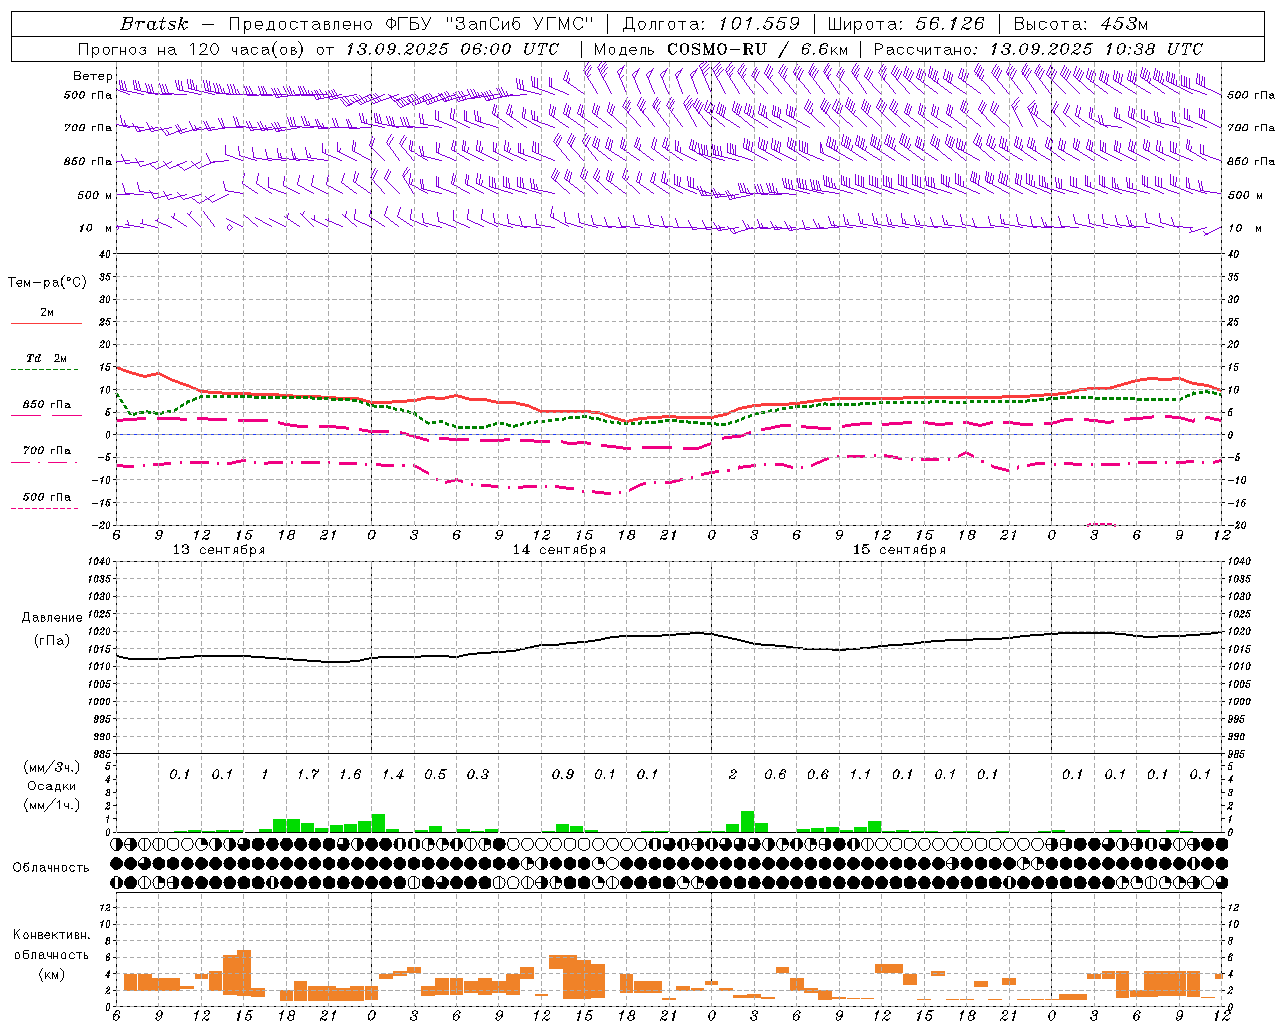Select the 1.4 precipitation value

pyautogui.click(x=393, y=775)
